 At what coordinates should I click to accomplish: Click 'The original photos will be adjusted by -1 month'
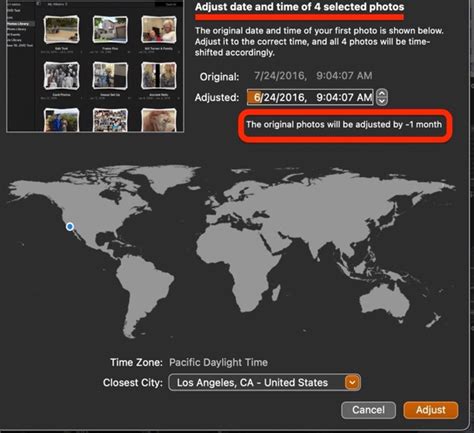click(344, 125)
